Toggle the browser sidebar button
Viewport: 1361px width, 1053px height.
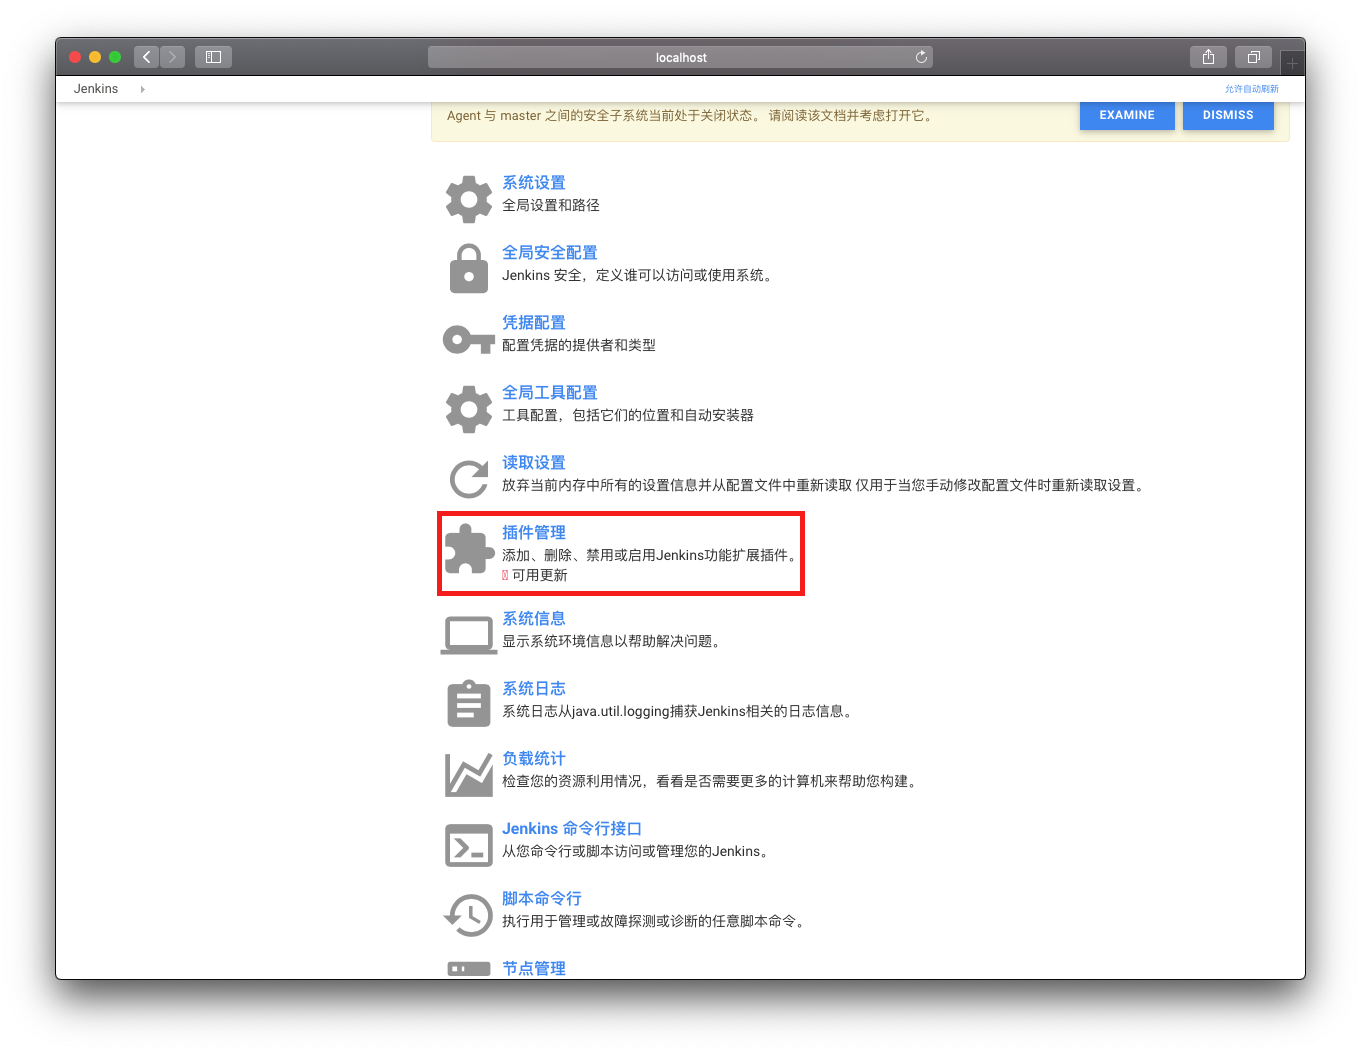(x=213, y=57)
